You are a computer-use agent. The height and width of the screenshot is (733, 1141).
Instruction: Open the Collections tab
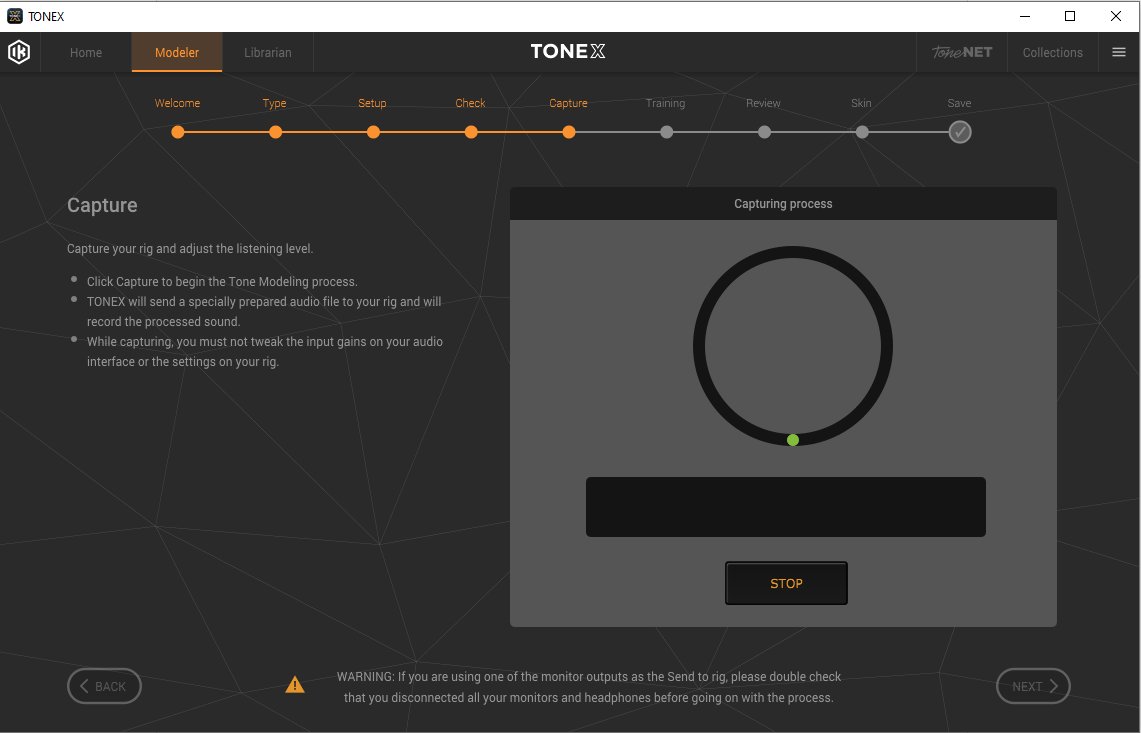point(1052,52)
